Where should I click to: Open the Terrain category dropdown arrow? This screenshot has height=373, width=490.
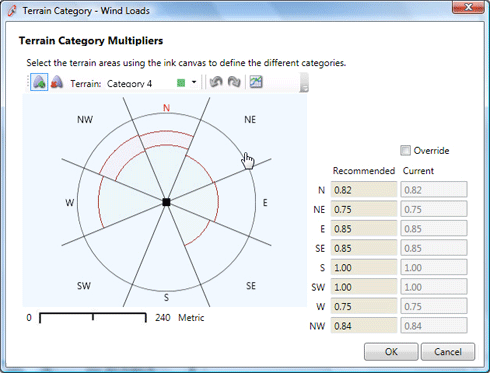194,82
